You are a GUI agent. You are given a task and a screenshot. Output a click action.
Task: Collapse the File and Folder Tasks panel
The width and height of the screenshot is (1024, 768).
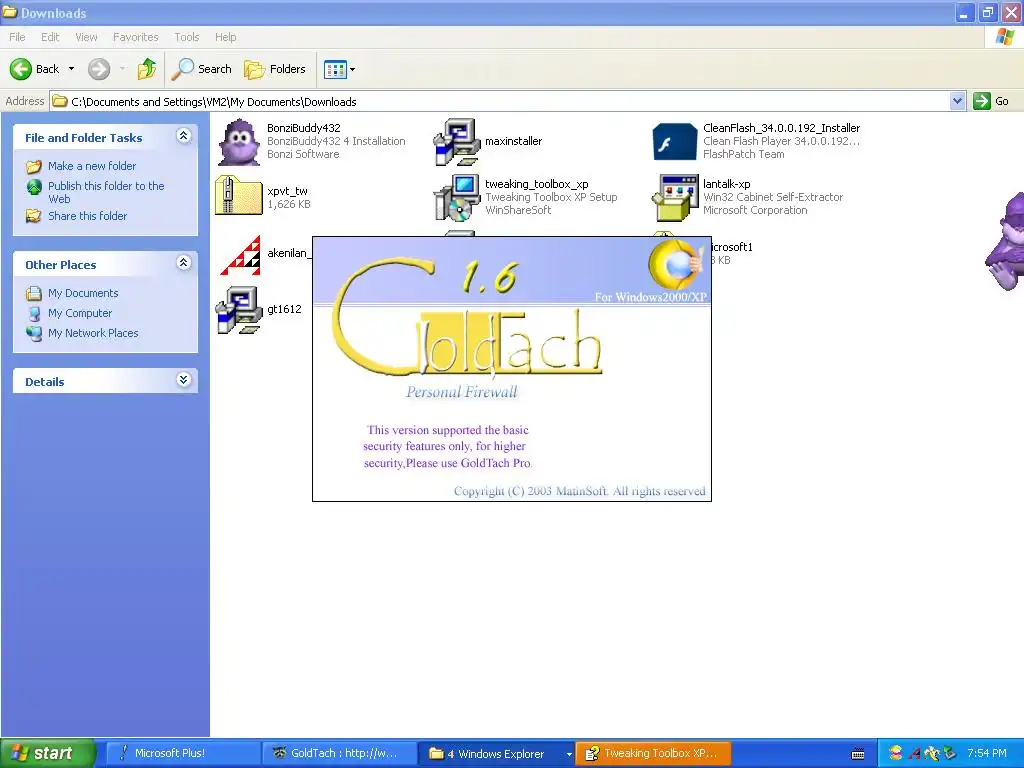click(184, 136)
